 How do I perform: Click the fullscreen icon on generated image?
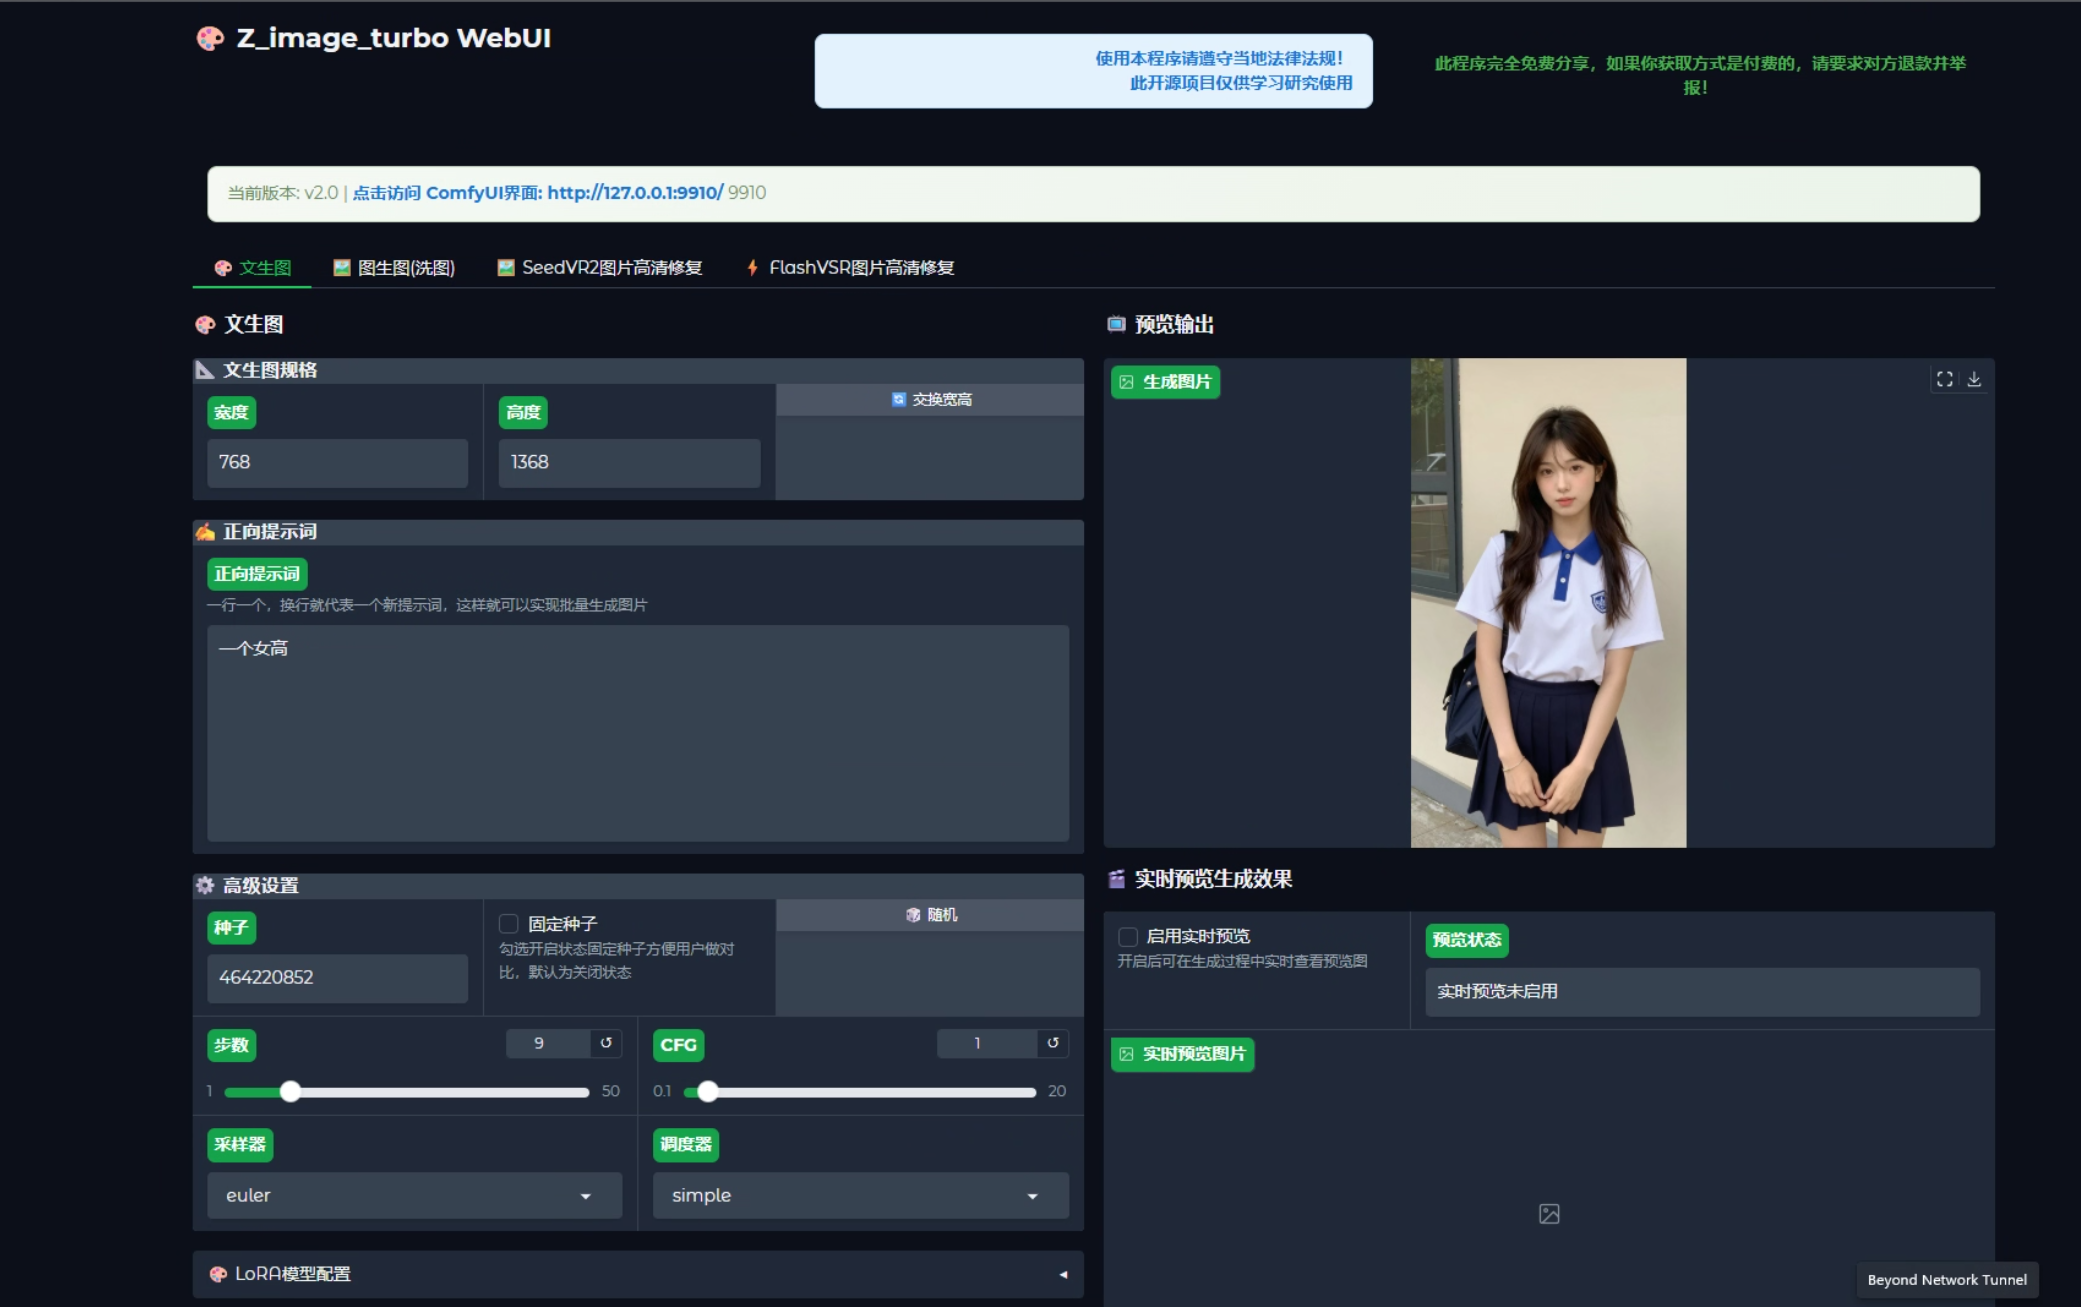1944,379
